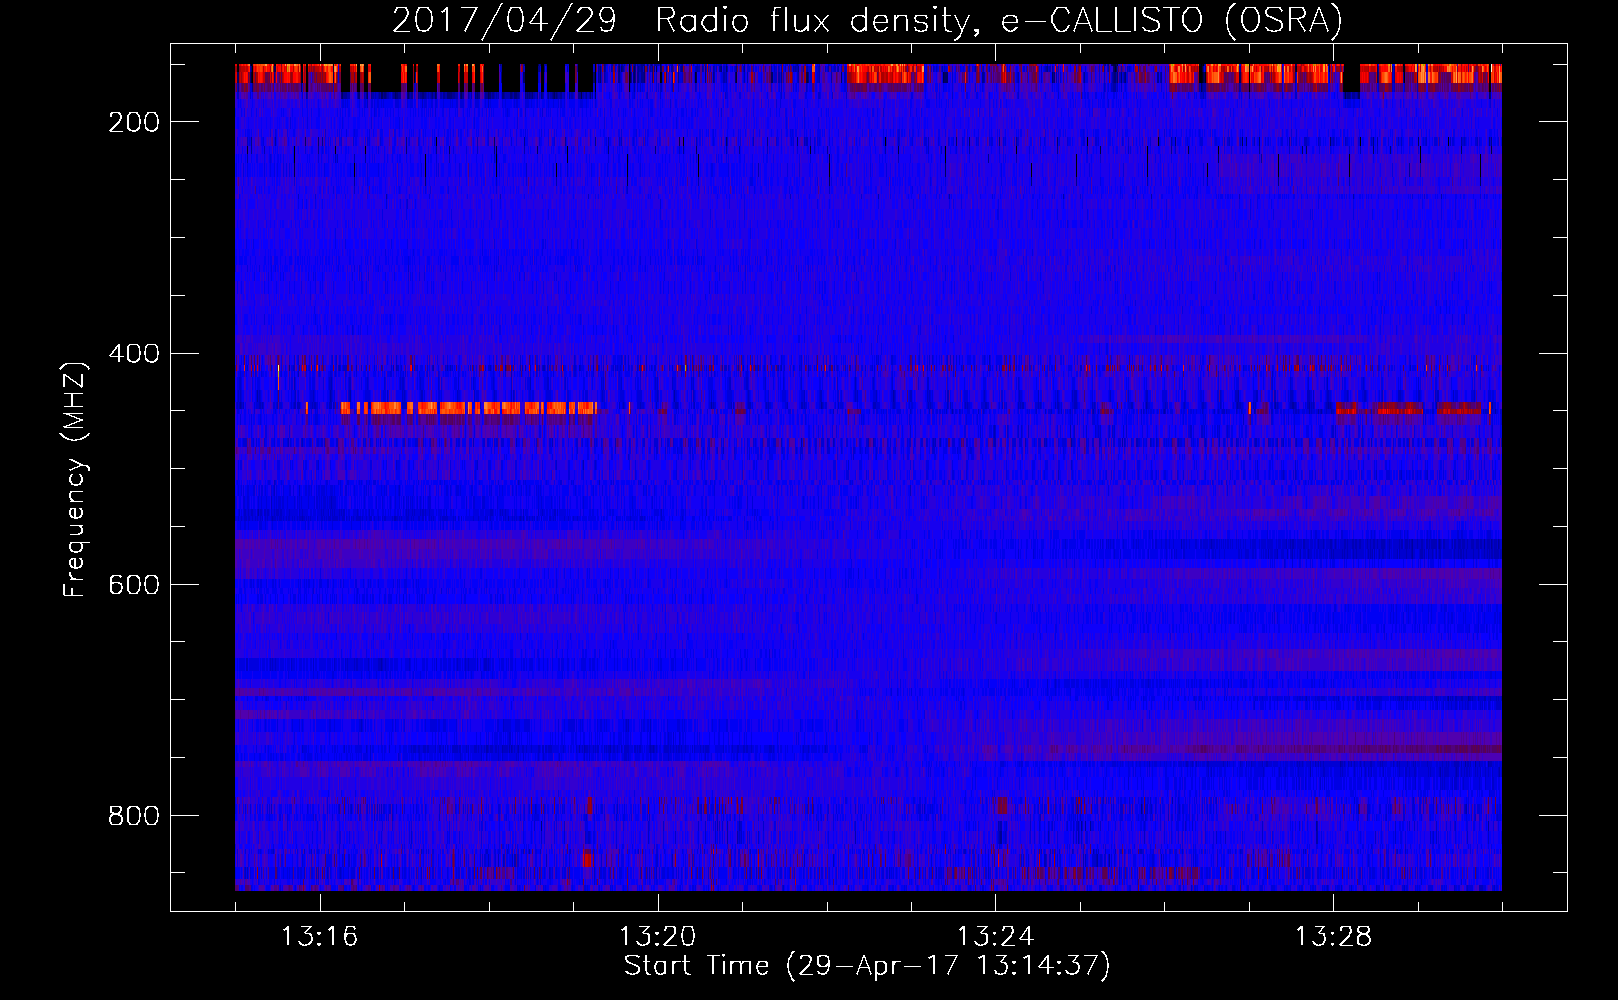Click the 'Frequency (MHZ)' axis label
The width and height of the screenshot is (1618, 1000).
coord(75,479)
